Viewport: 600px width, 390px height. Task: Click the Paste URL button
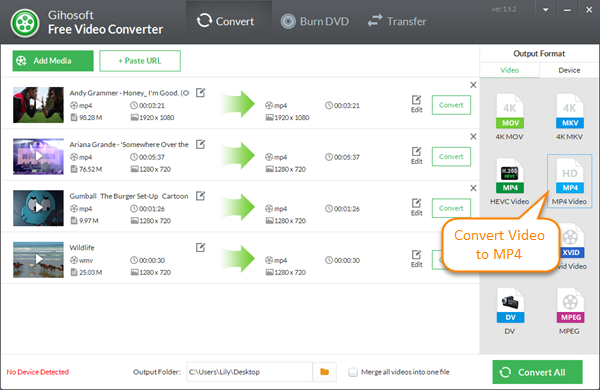[140, 61]
